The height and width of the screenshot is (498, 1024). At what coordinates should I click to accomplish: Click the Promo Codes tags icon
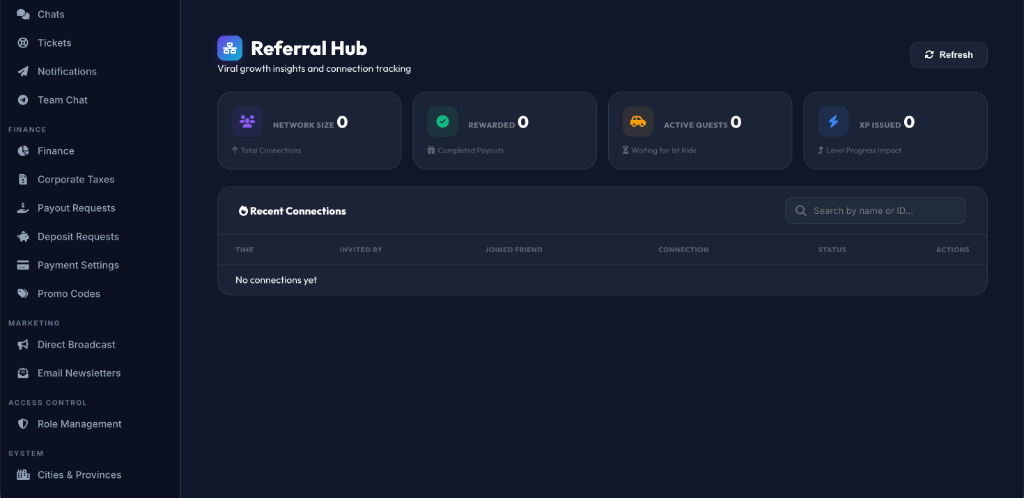[x=23, y=294]
